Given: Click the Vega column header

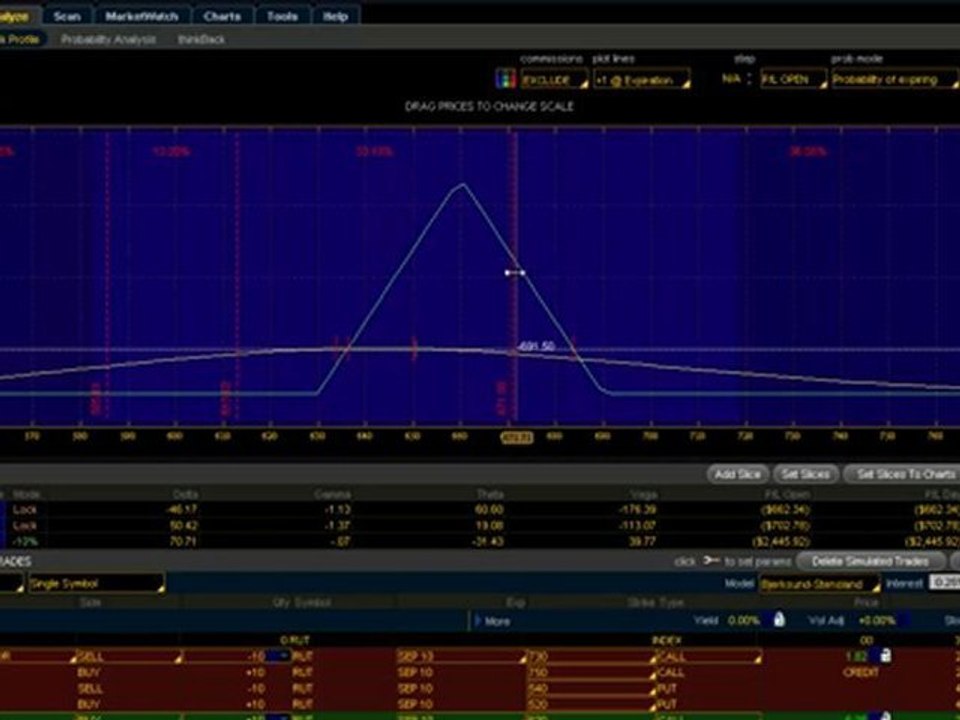Looking at the screenshot, I should coord(643,494).
